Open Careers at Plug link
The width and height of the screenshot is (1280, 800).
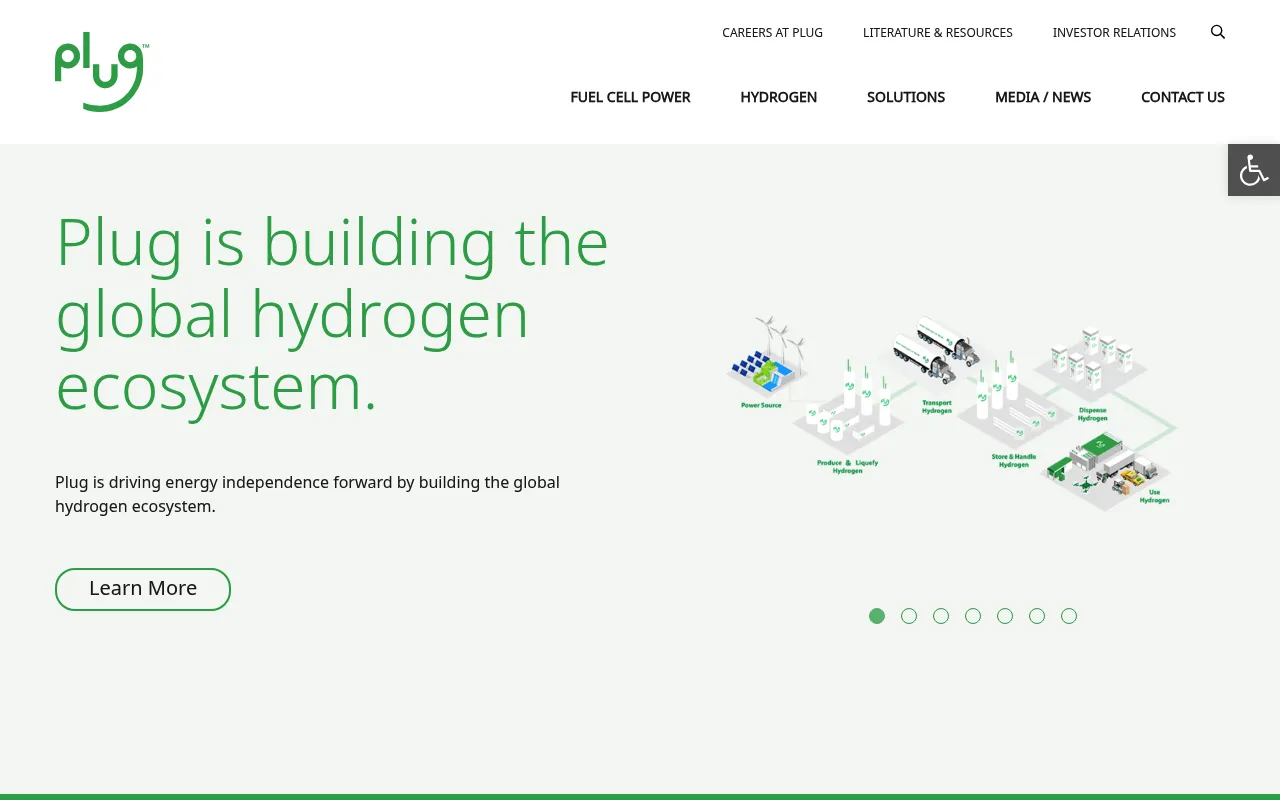coord(772,32)
